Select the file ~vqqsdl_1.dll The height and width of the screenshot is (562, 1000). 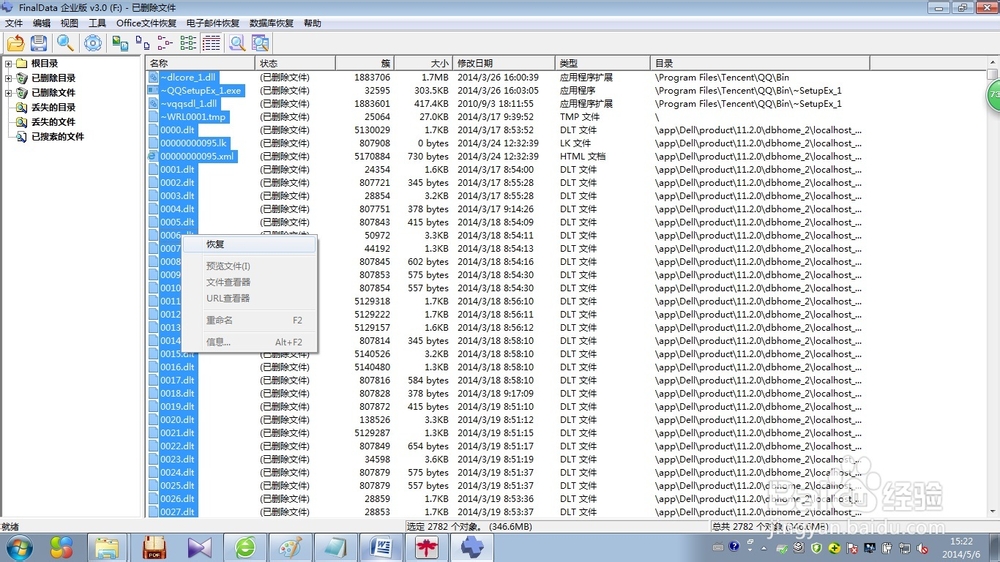tap(188, 103)
